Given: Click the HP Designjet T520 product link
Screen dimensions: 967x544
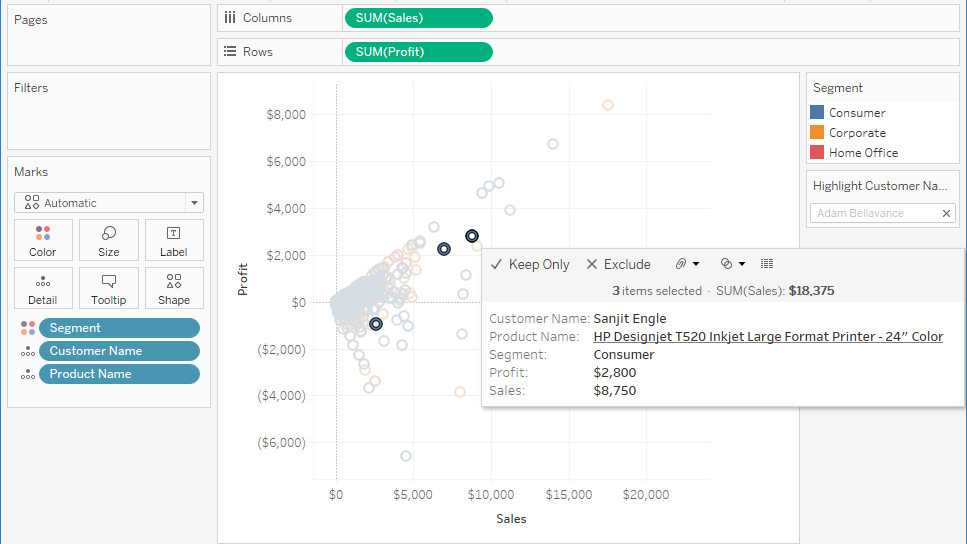Looking at the screenshot, I should pos(767,337).
